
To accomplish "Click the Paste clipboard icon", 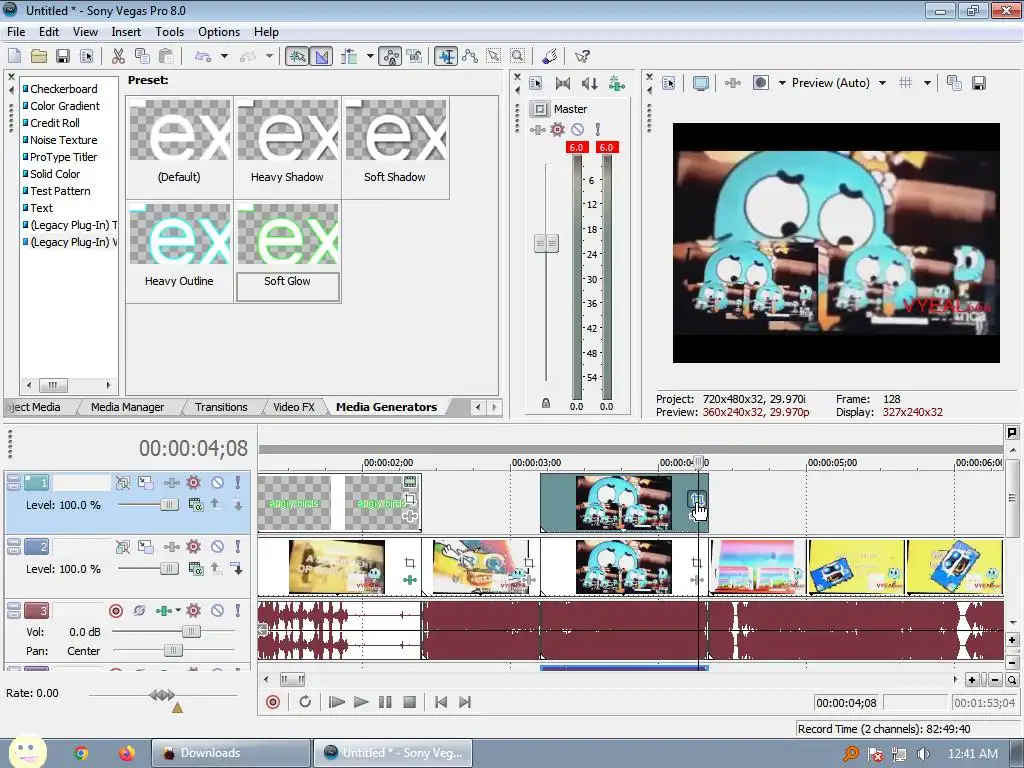I will (166, 56).
